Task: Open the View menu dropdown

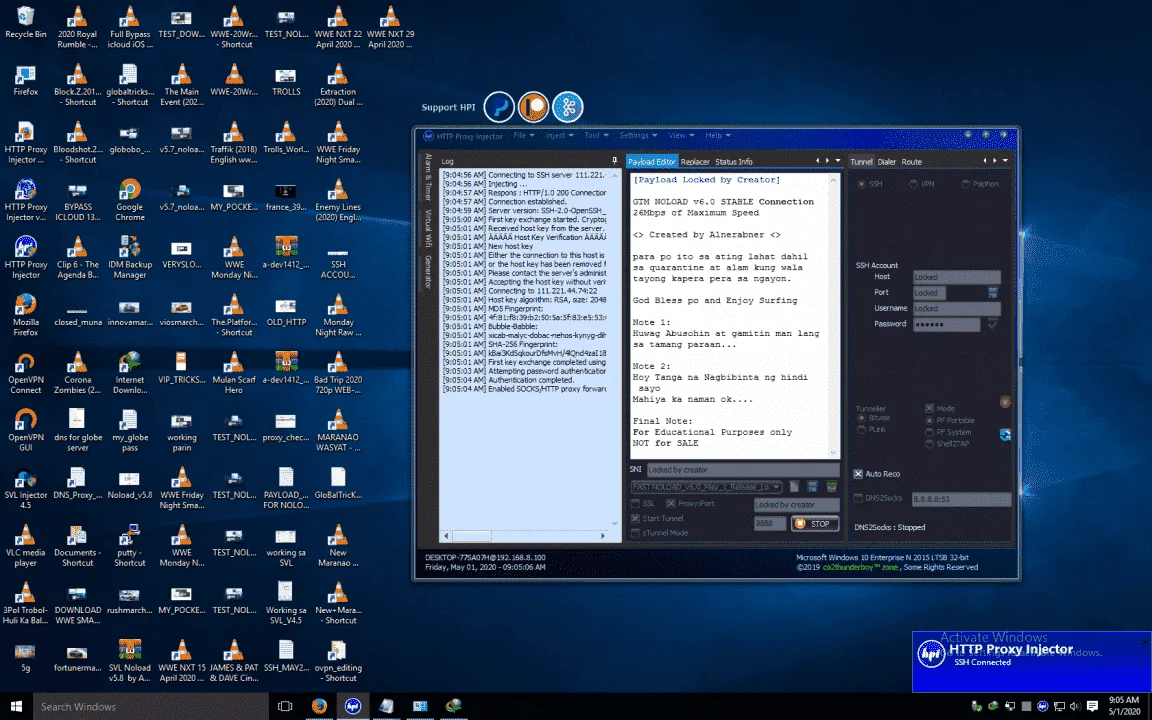Action: point(681,135)
